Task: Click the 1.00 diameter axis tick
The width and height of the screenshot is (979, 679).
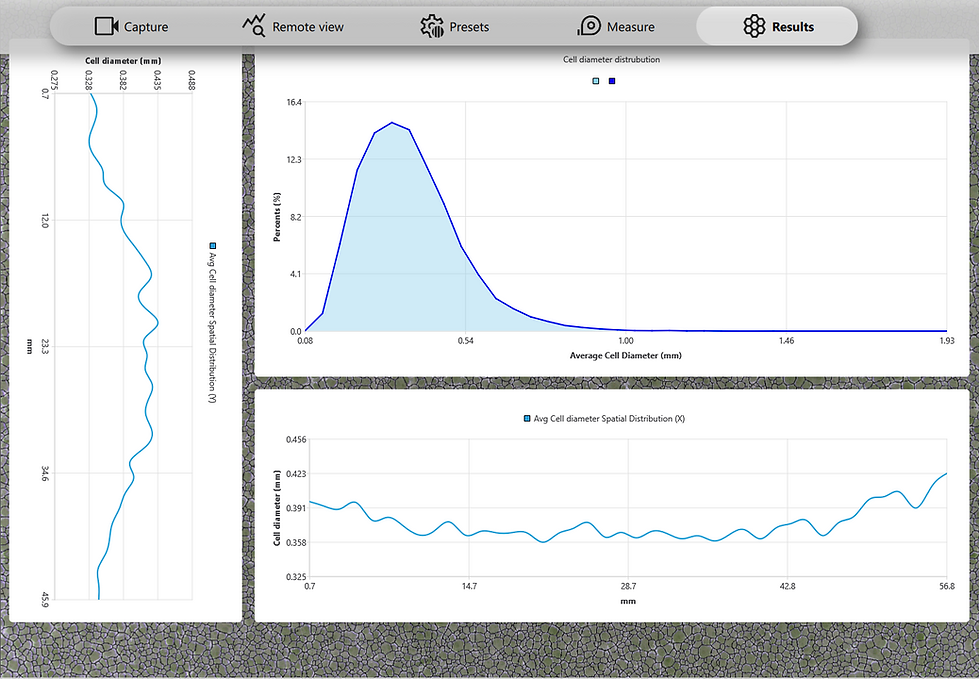Action: click(626, 341)
